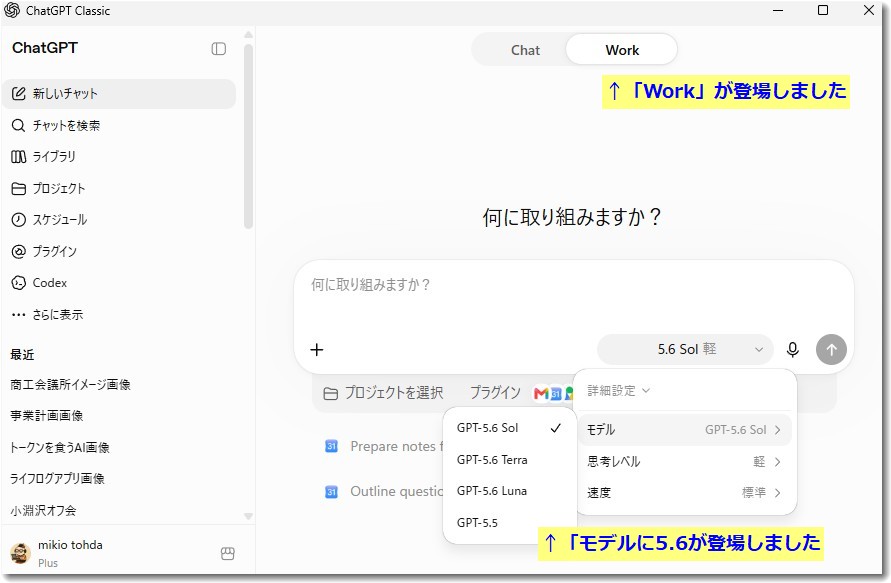Switch to the Work tab
The image size is (891, 583).
pyautogui.click(x=622, y=50)
